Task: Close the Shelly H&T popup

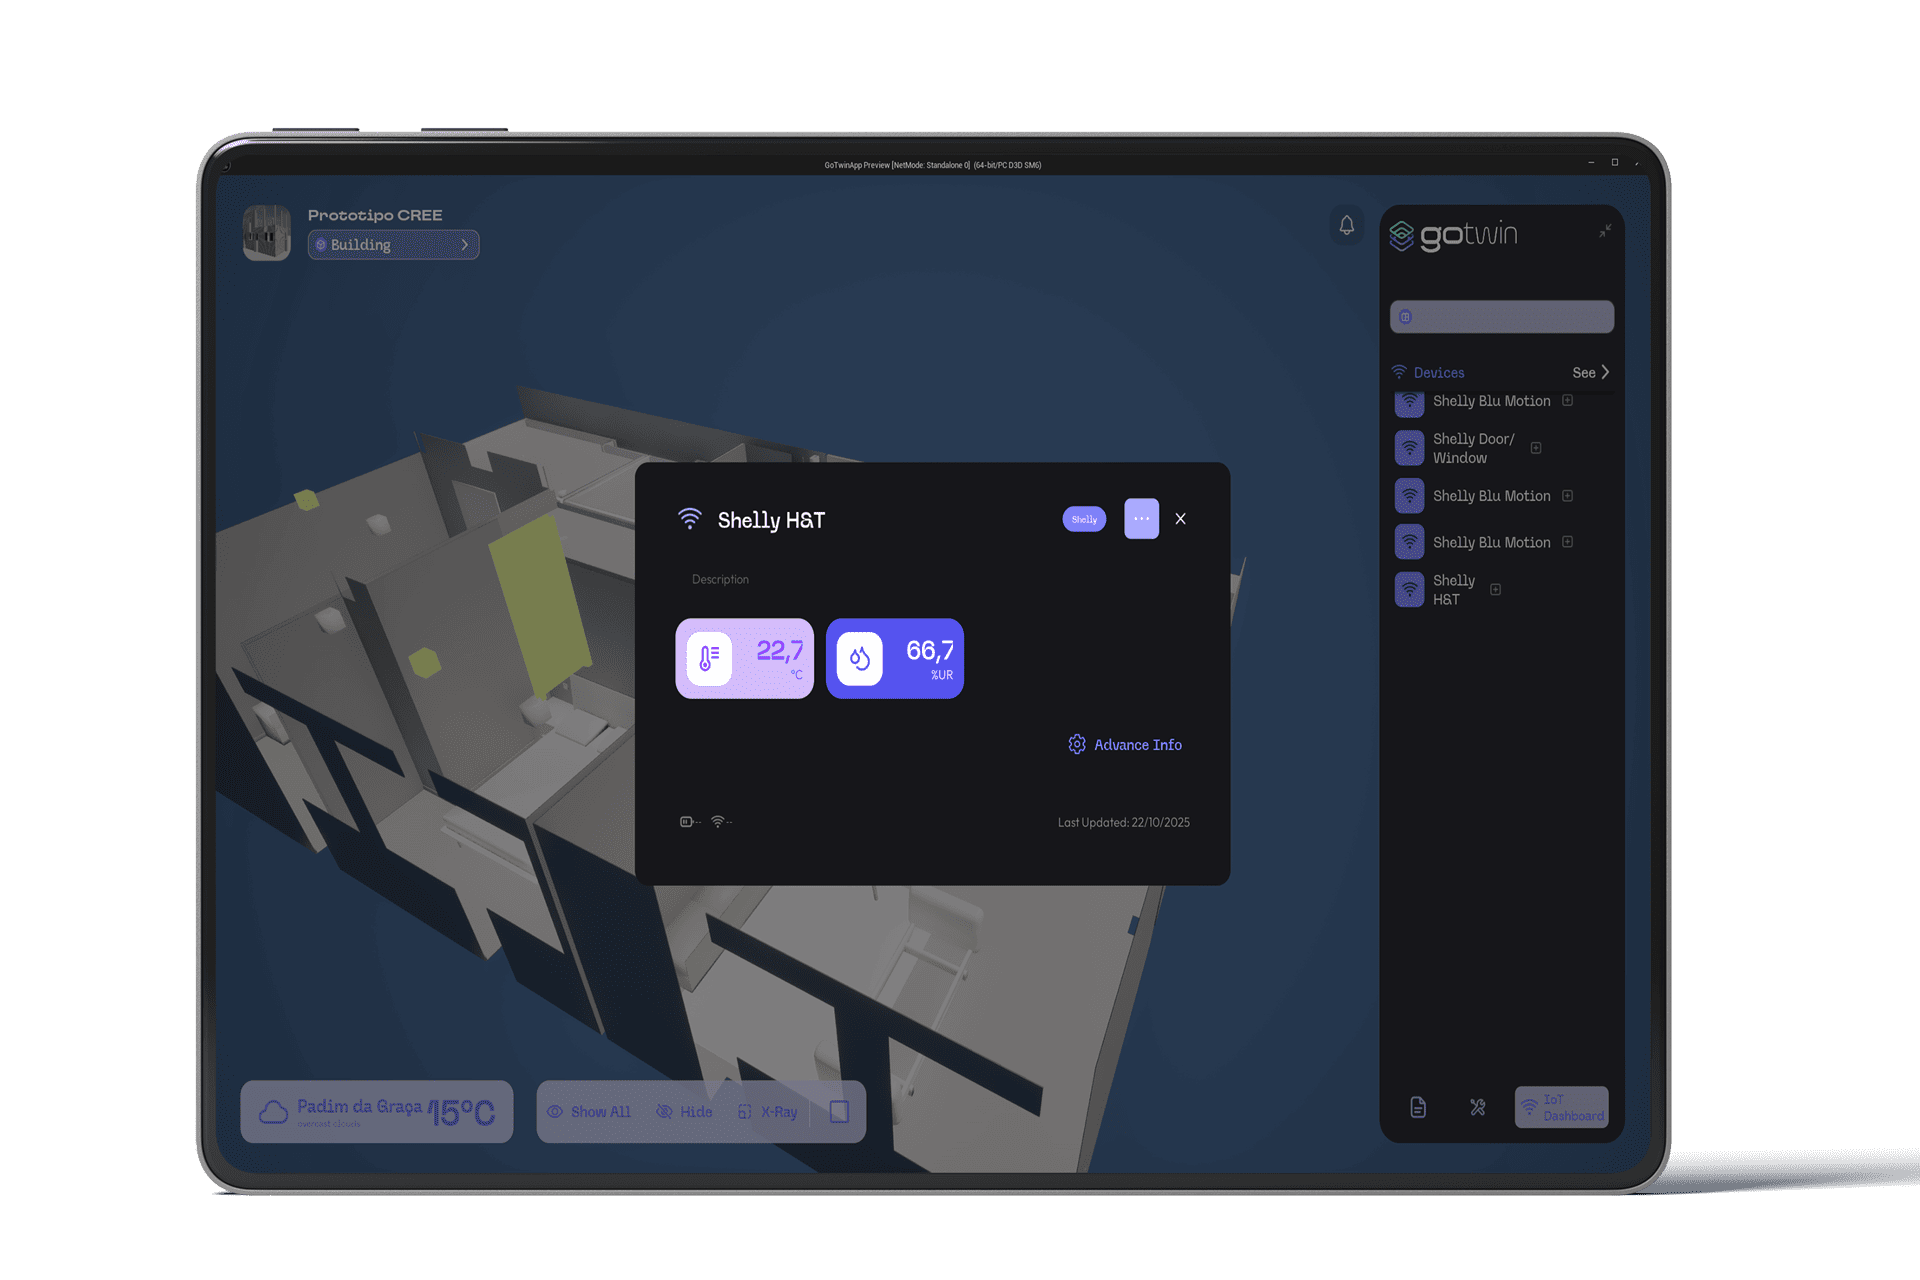Action: tap(1180, 519)
